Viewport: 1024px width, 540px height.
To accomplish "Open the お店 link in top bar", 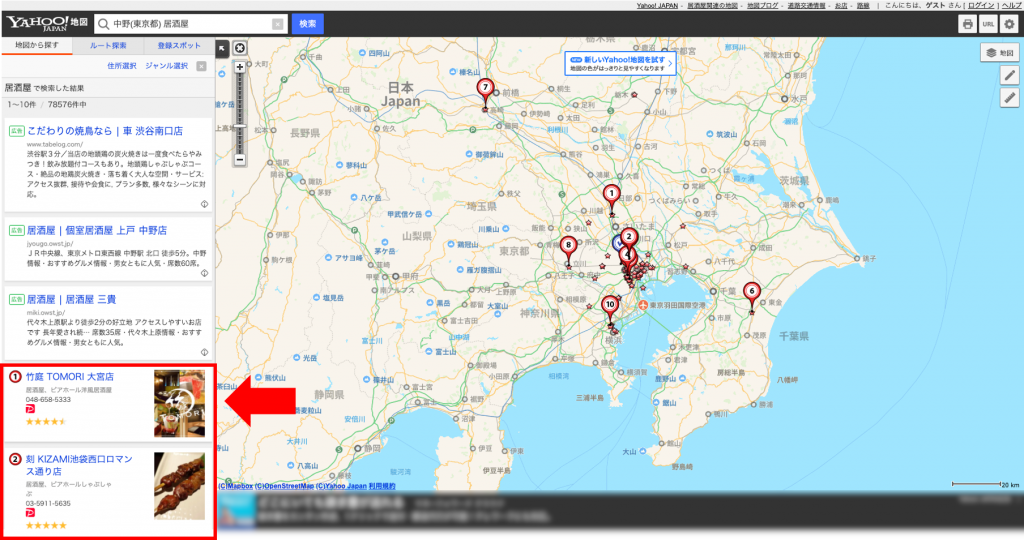I will click(x=841, y=5).
